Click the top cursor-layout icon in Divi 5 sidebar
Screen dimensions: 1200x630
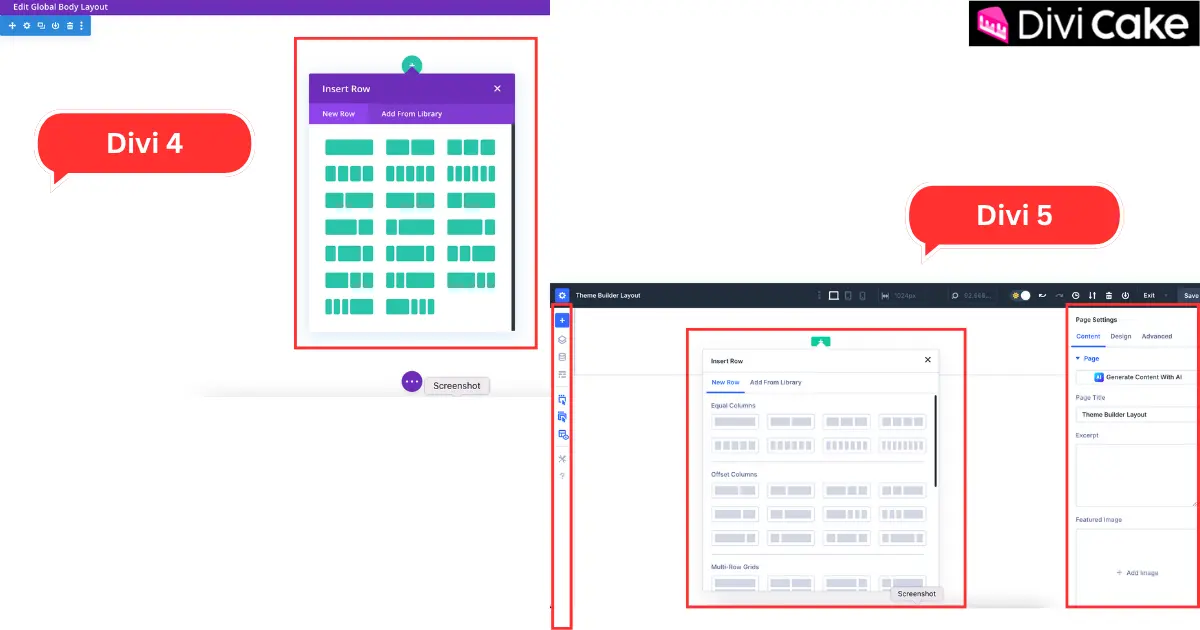[562, 400]
